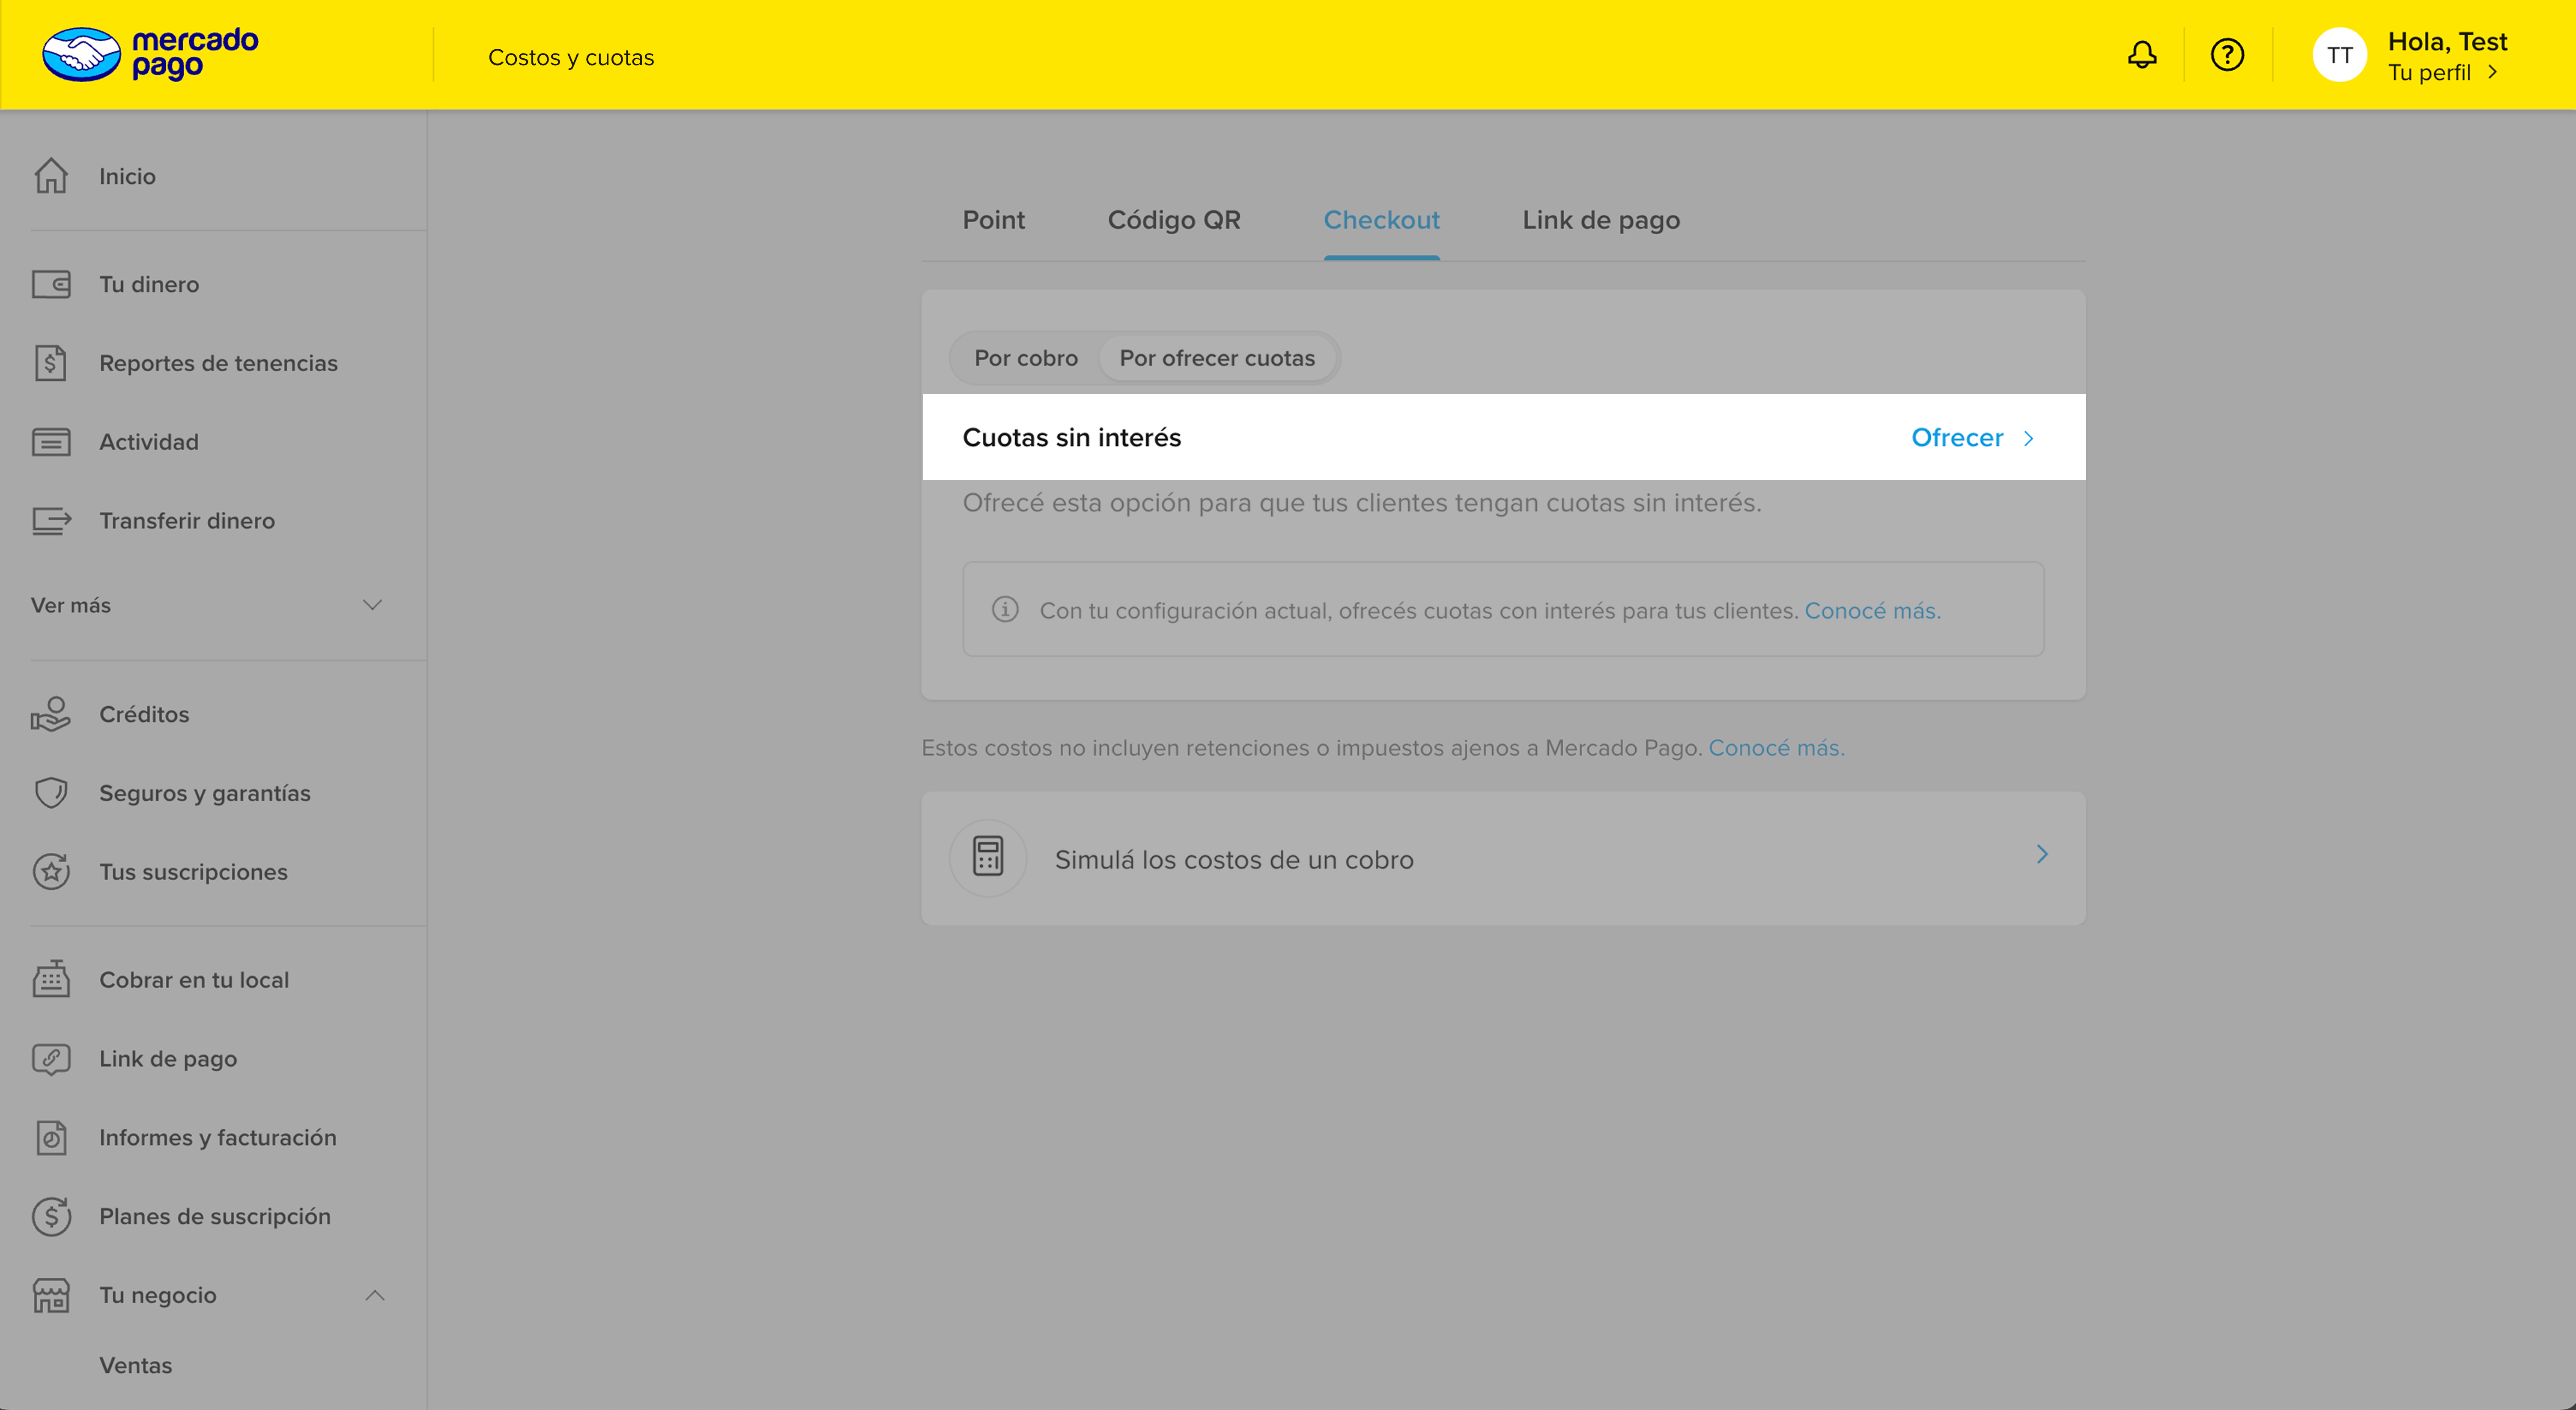Open the Link de pago tab
Viewport: 2576px width, 1410px height.
1601,220
